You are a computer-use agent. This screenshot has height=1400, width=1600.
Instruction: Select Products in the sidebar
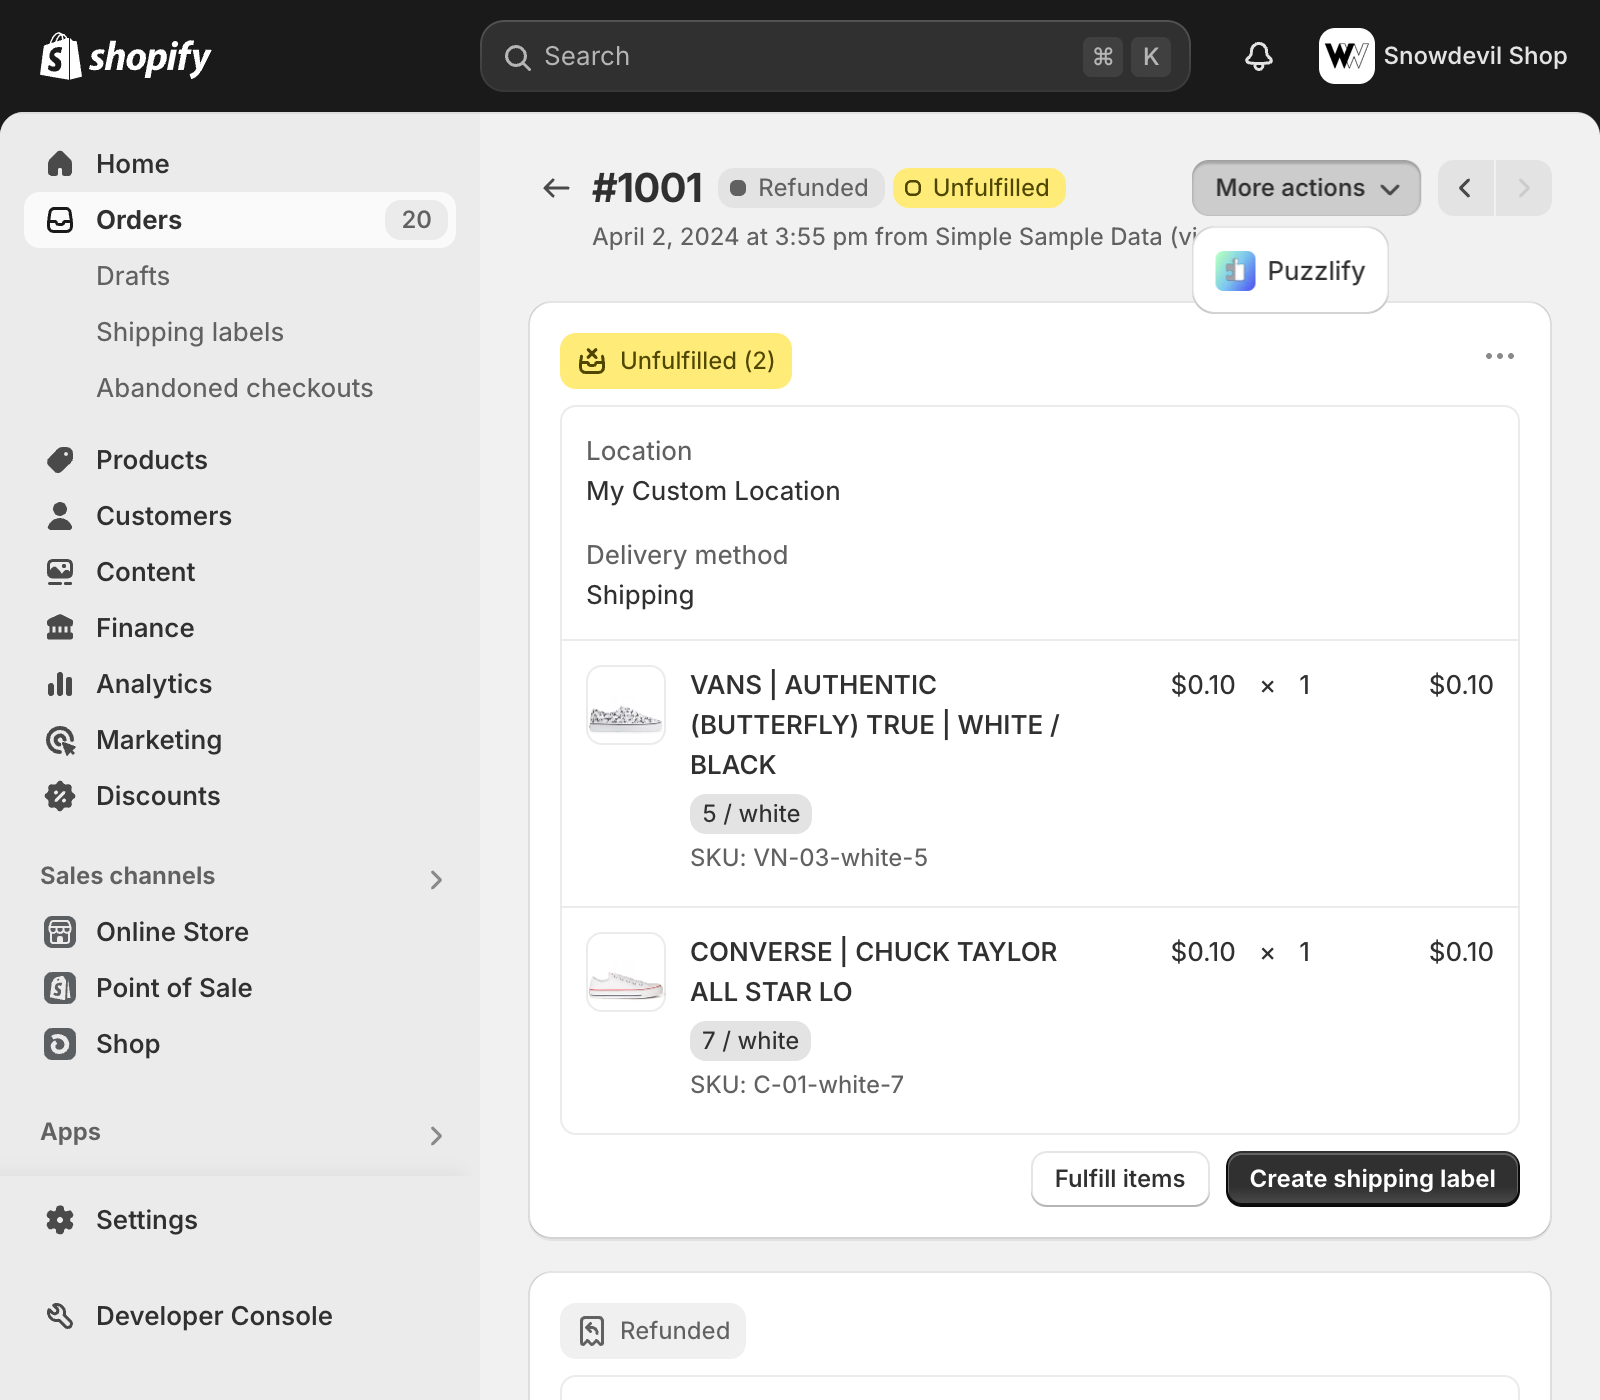click(151, 460)
